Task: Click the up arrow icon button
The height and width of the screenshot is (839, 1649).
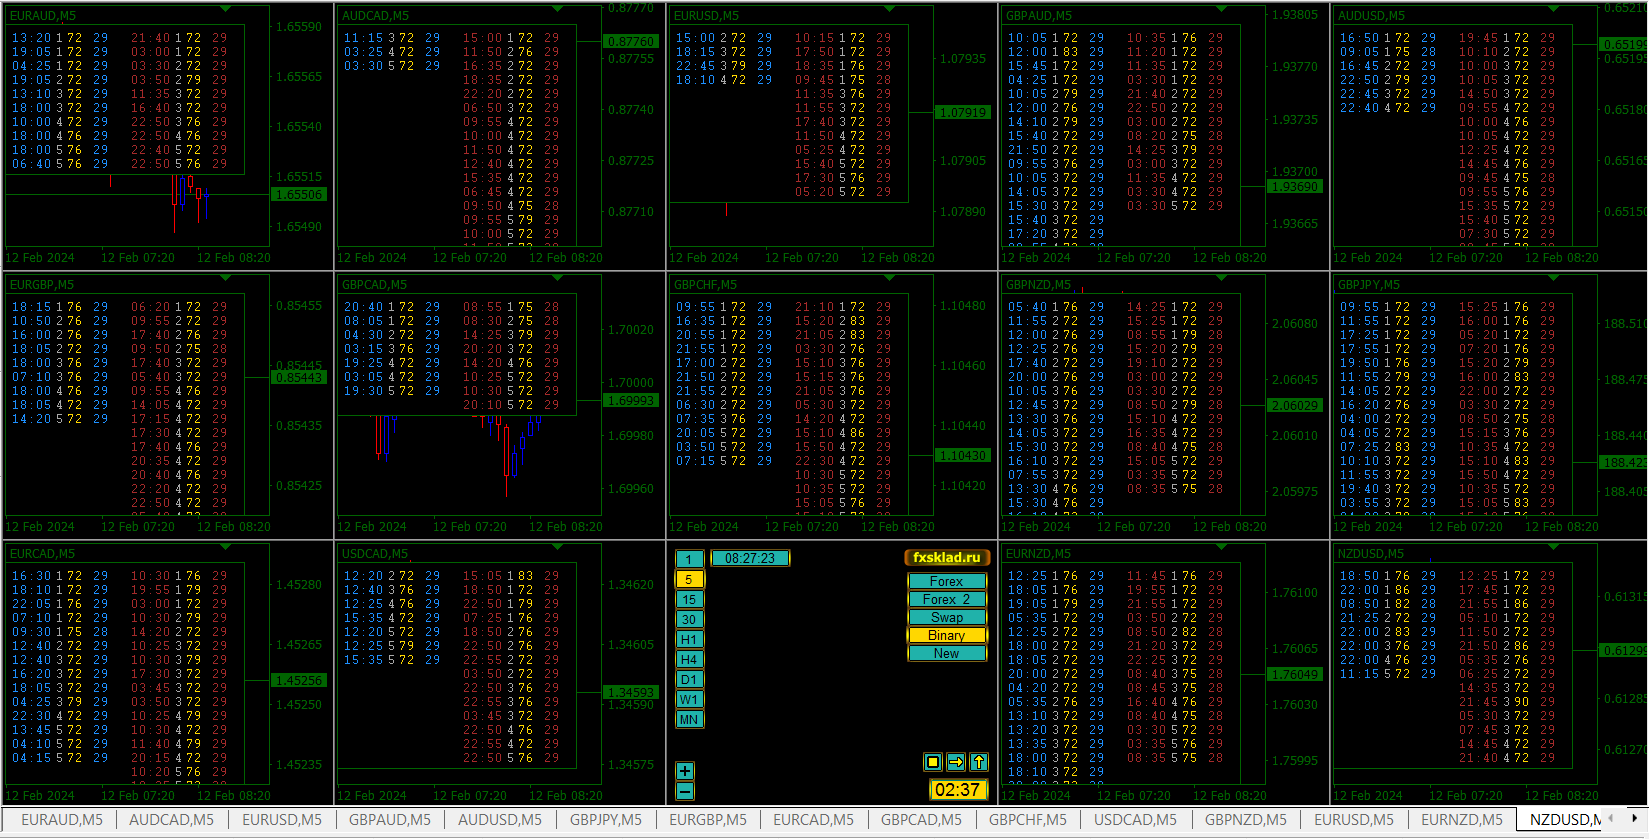Action: pos(979,762)
